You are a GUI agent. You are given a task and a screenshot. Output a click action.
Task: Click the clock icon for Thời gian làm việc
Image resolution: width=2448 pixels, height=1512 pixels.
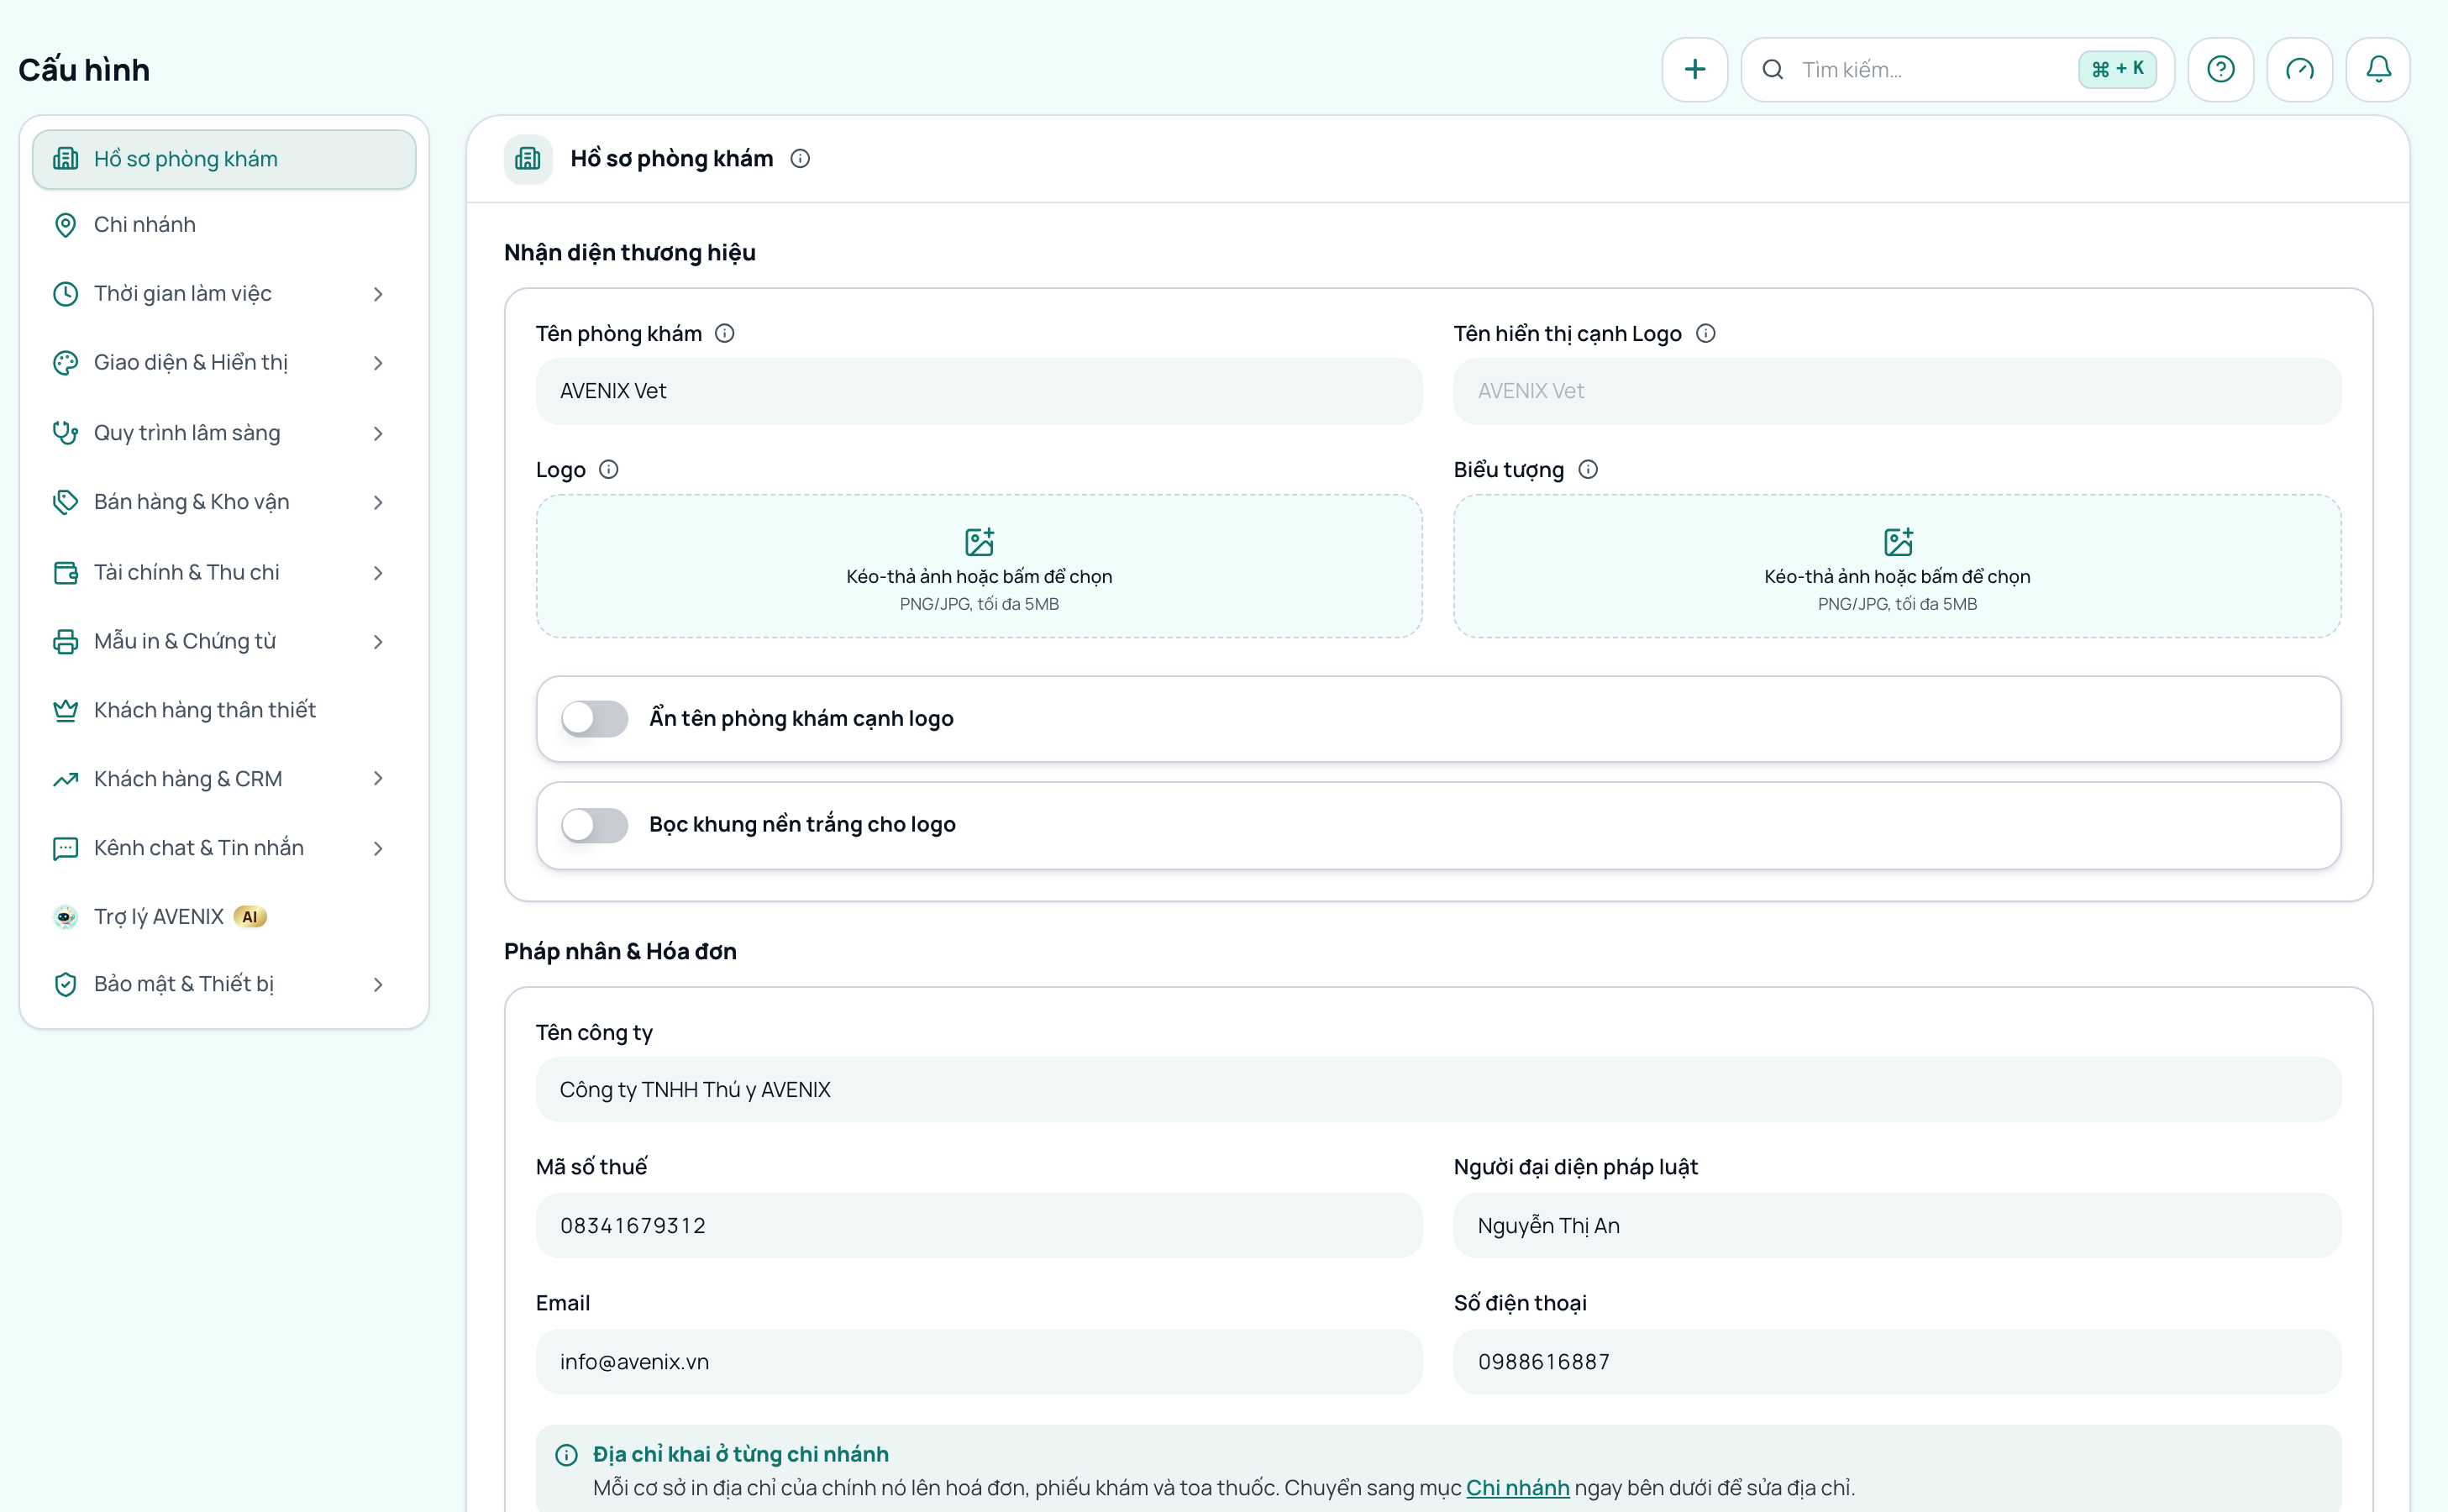66,294
